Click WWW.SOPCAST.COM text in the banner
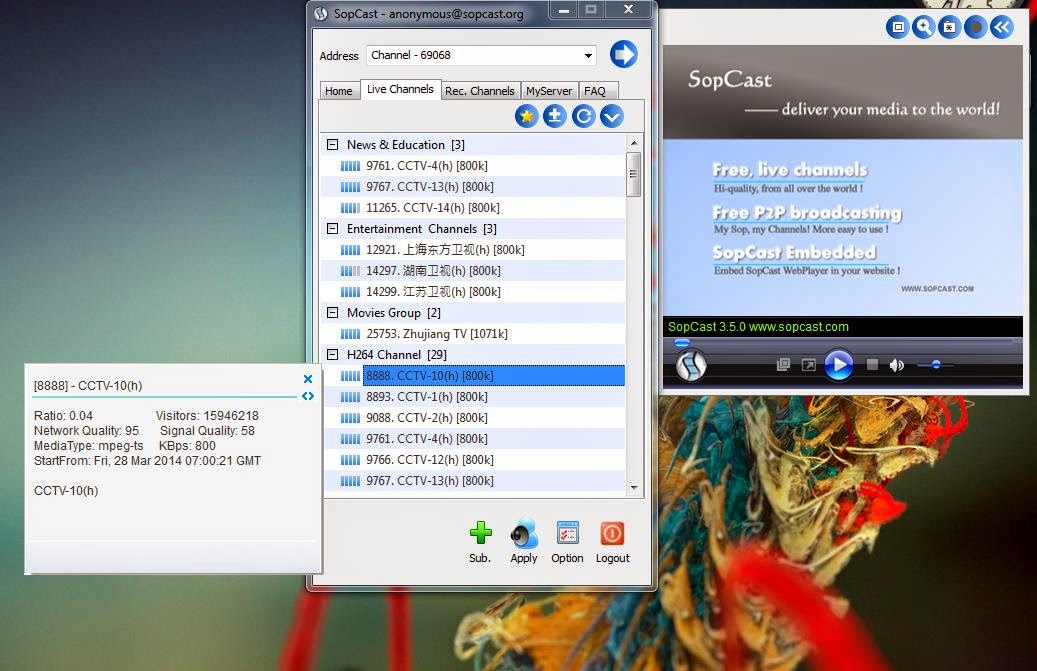This screenshot has width=1037, height=671. tap(937, 289)
